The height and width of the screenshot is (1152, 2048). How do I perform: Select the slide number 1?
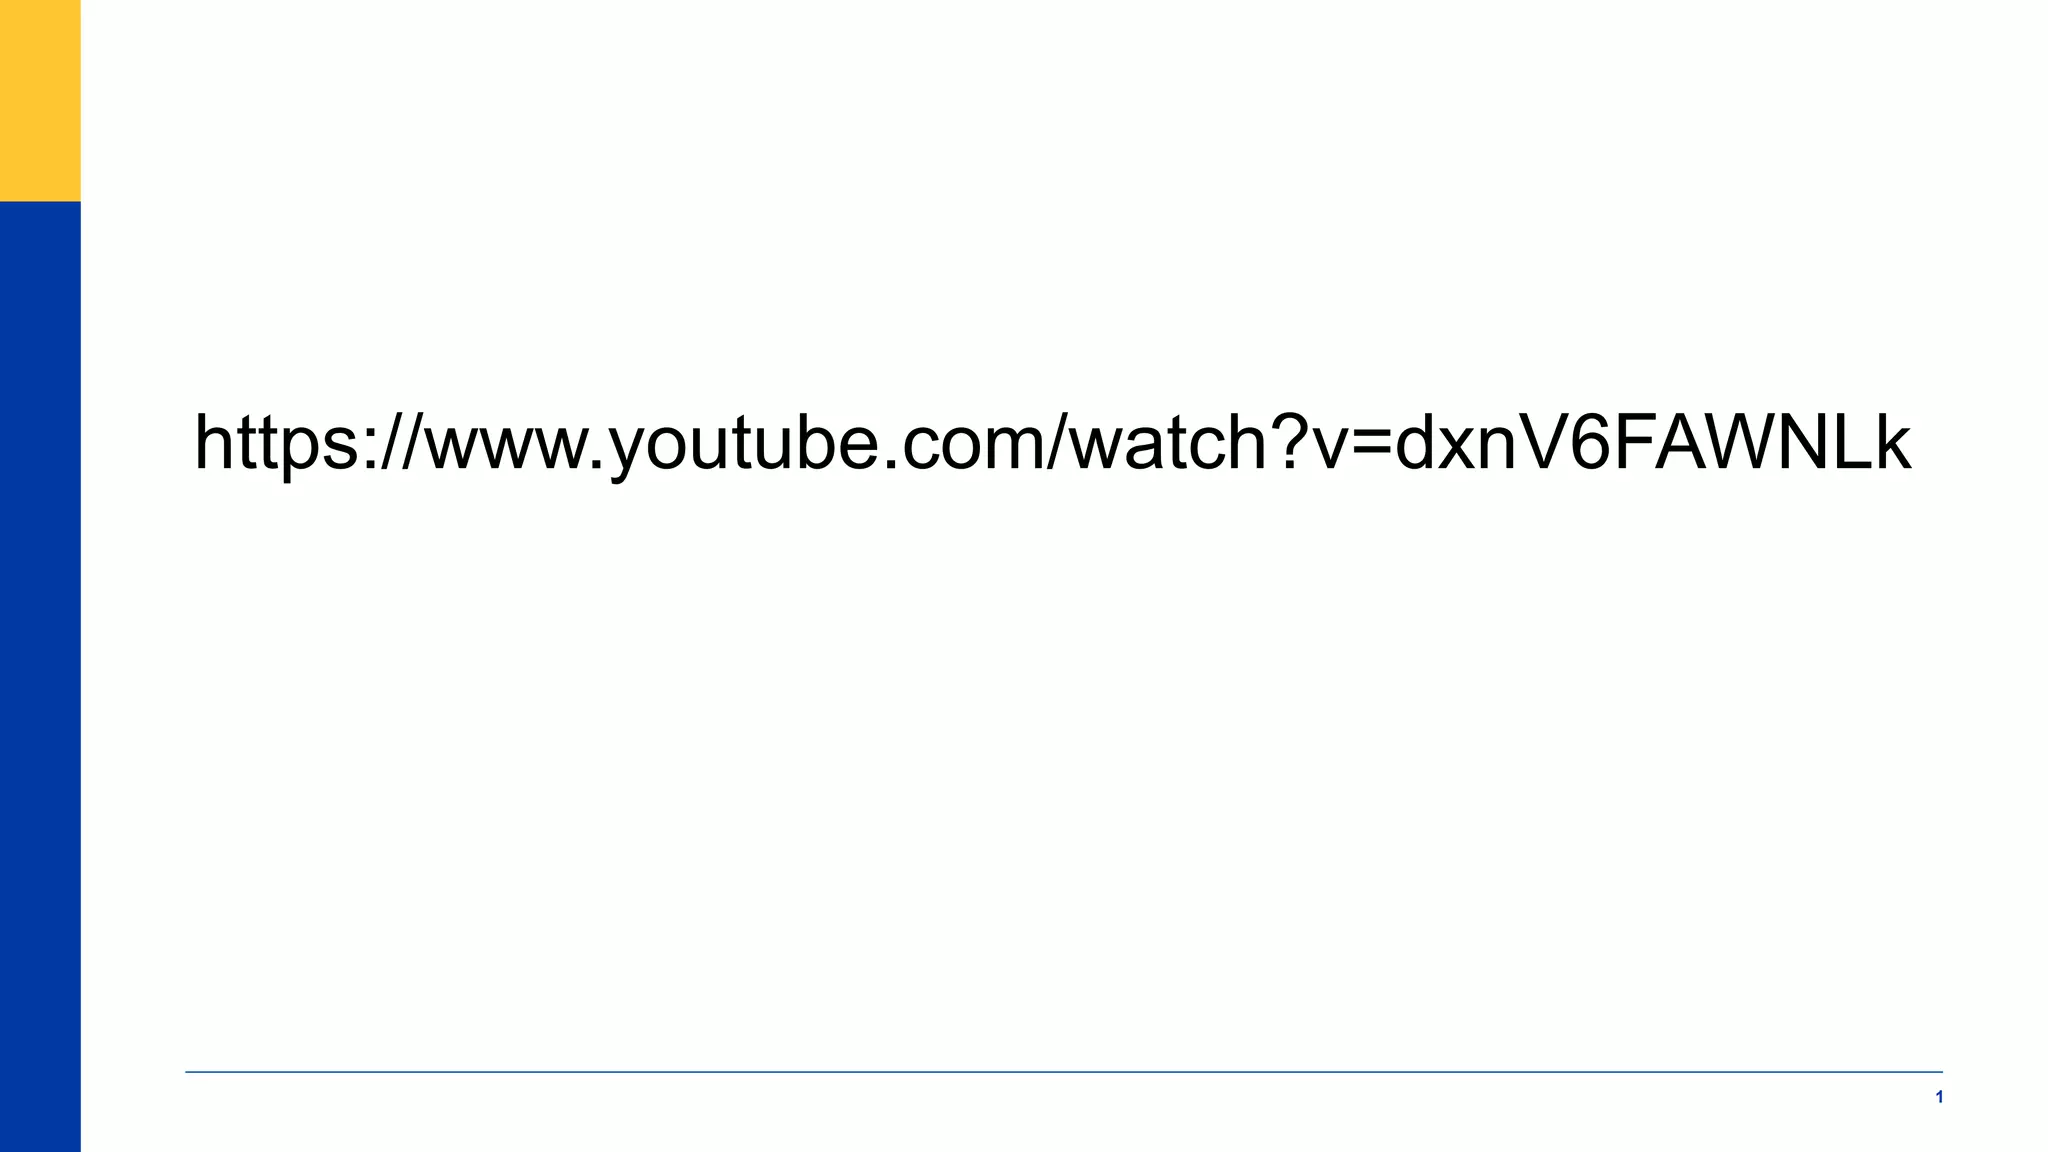[1939, 1097]
